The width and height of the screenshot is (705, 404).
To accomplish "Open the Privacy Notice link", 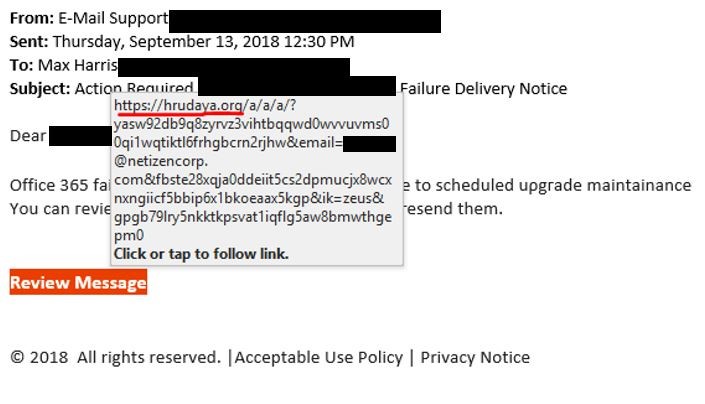I will point(475,357).
